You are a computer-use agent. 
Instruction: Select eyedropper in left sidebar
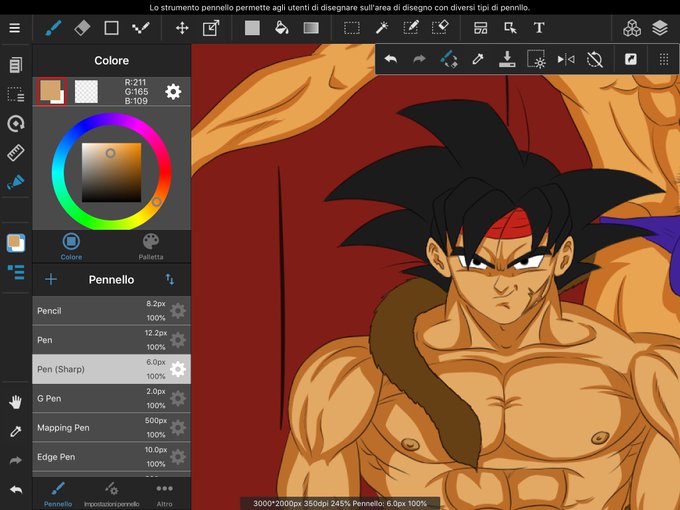pos(16,432)
